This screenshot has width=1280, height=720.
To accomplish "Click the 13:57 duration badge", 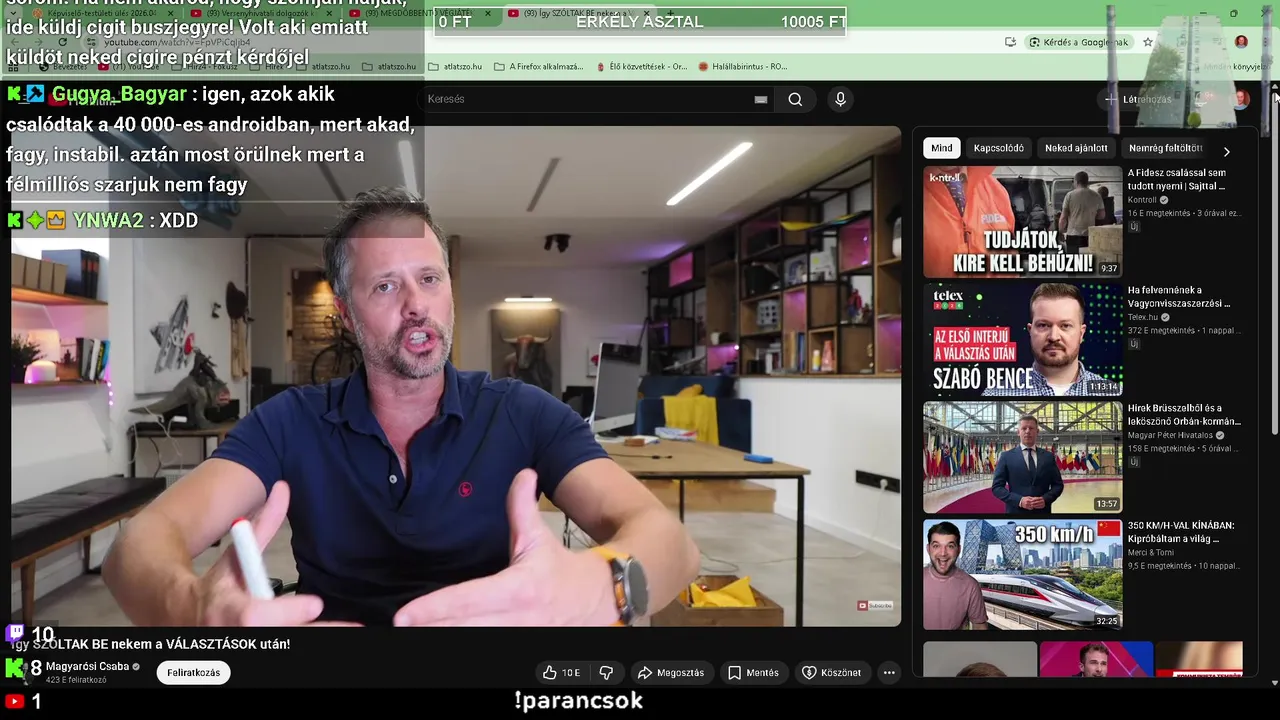I will (x=1106, y=503).
